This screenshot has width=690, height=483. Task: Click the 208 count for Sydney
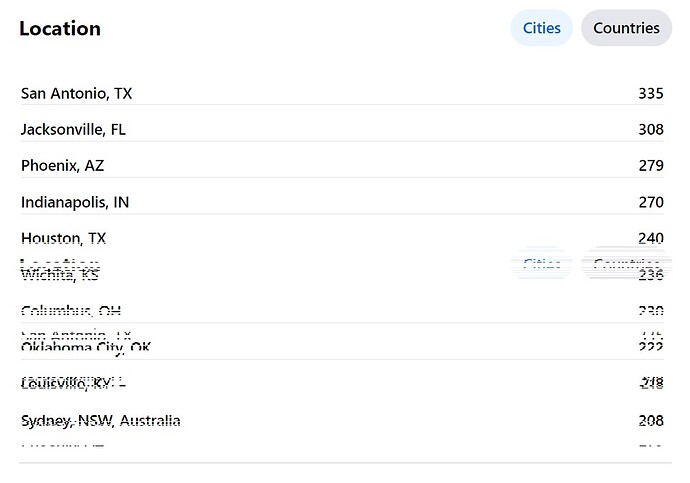click(x=651, y=421)
